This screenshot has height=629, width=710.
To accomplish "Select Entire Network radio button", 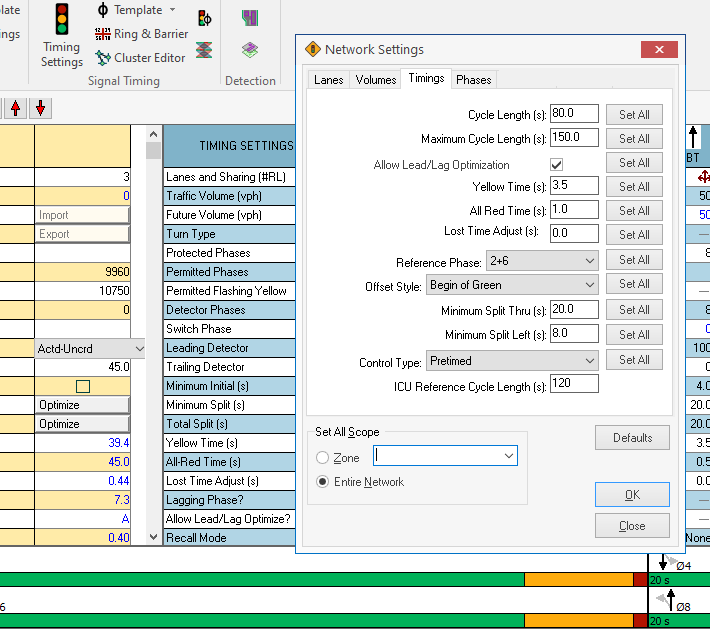I will click(x=323, y=481).
